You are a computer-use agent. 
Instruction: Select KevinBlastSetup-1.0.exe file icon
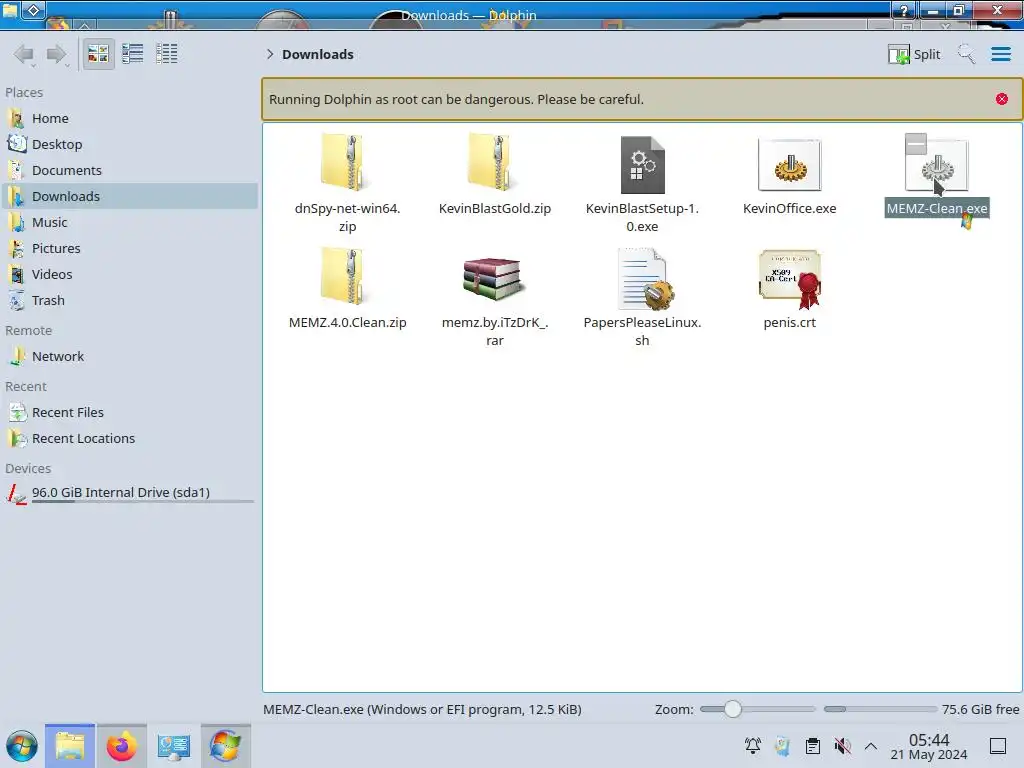click(643, 165)
